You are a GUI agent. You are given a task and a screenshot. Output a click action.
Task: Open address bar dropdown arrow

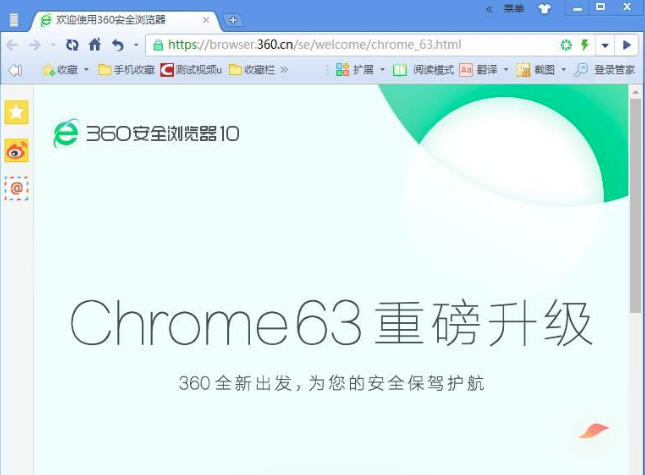(605, 45)
